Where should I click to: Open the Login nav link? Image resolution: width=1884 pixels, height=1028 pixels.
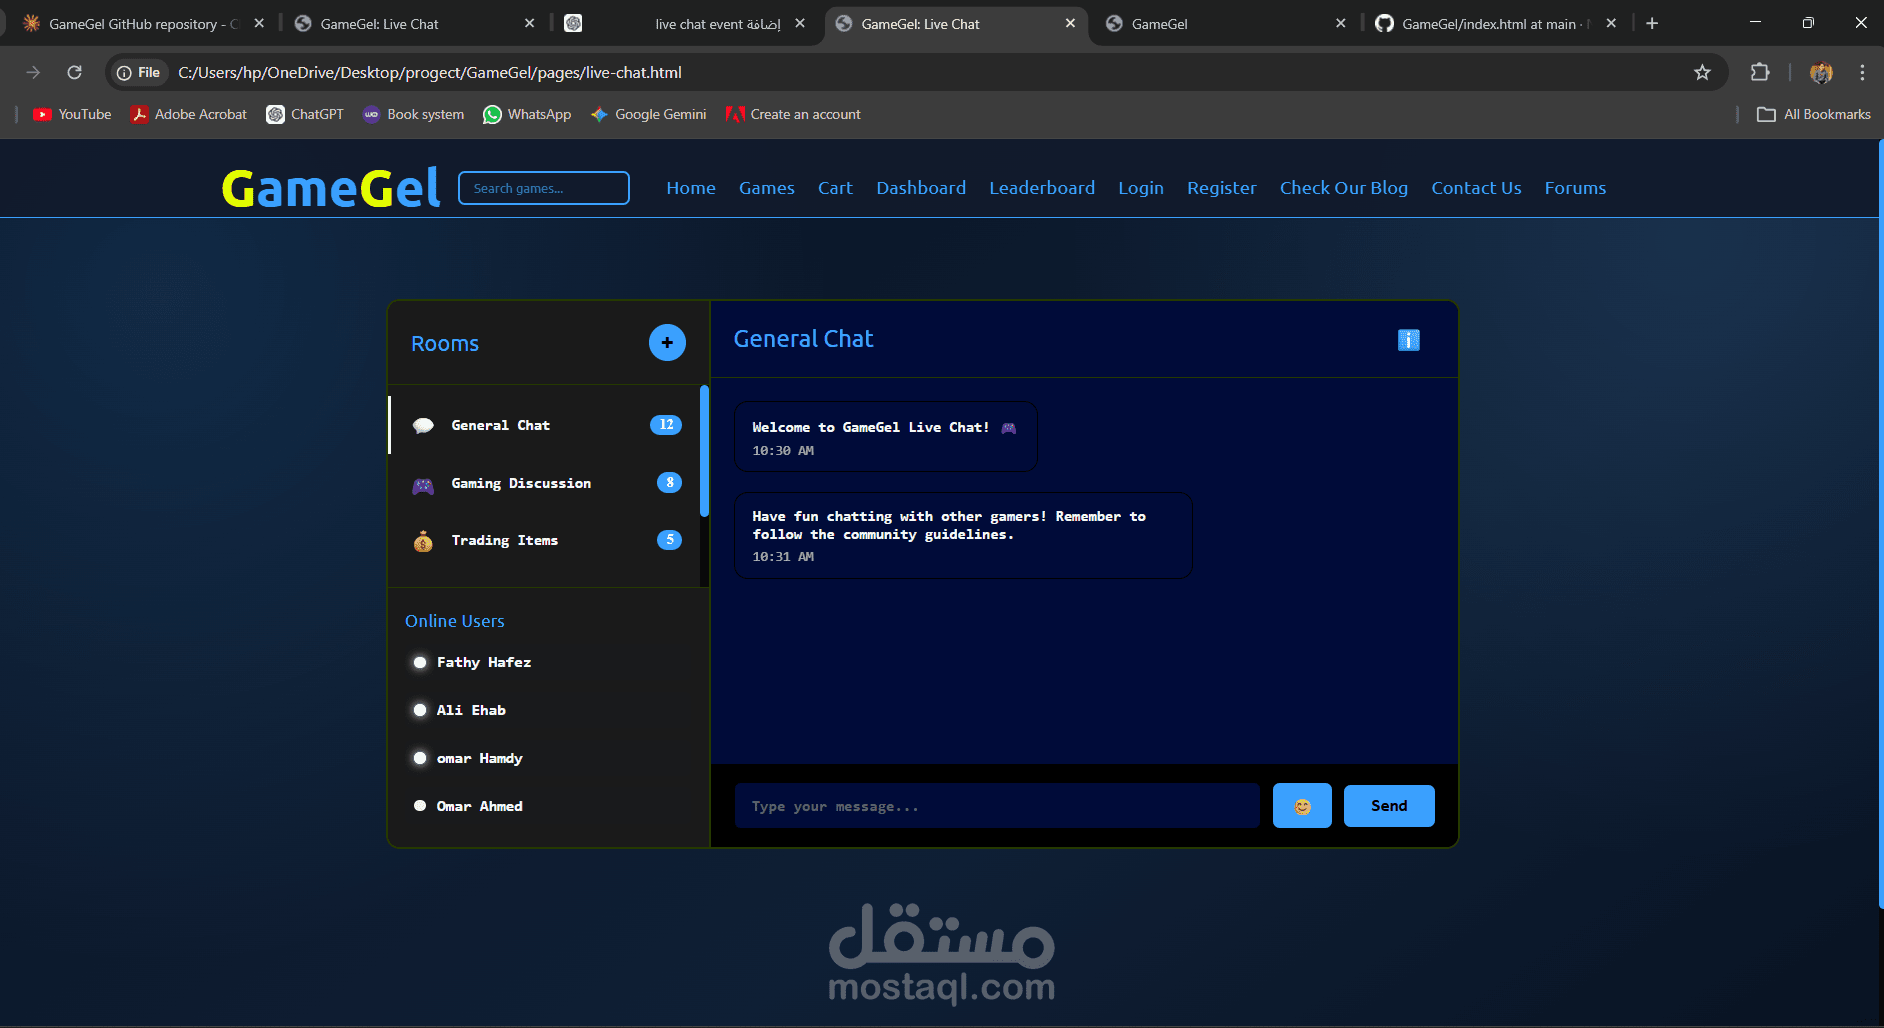1141,188
